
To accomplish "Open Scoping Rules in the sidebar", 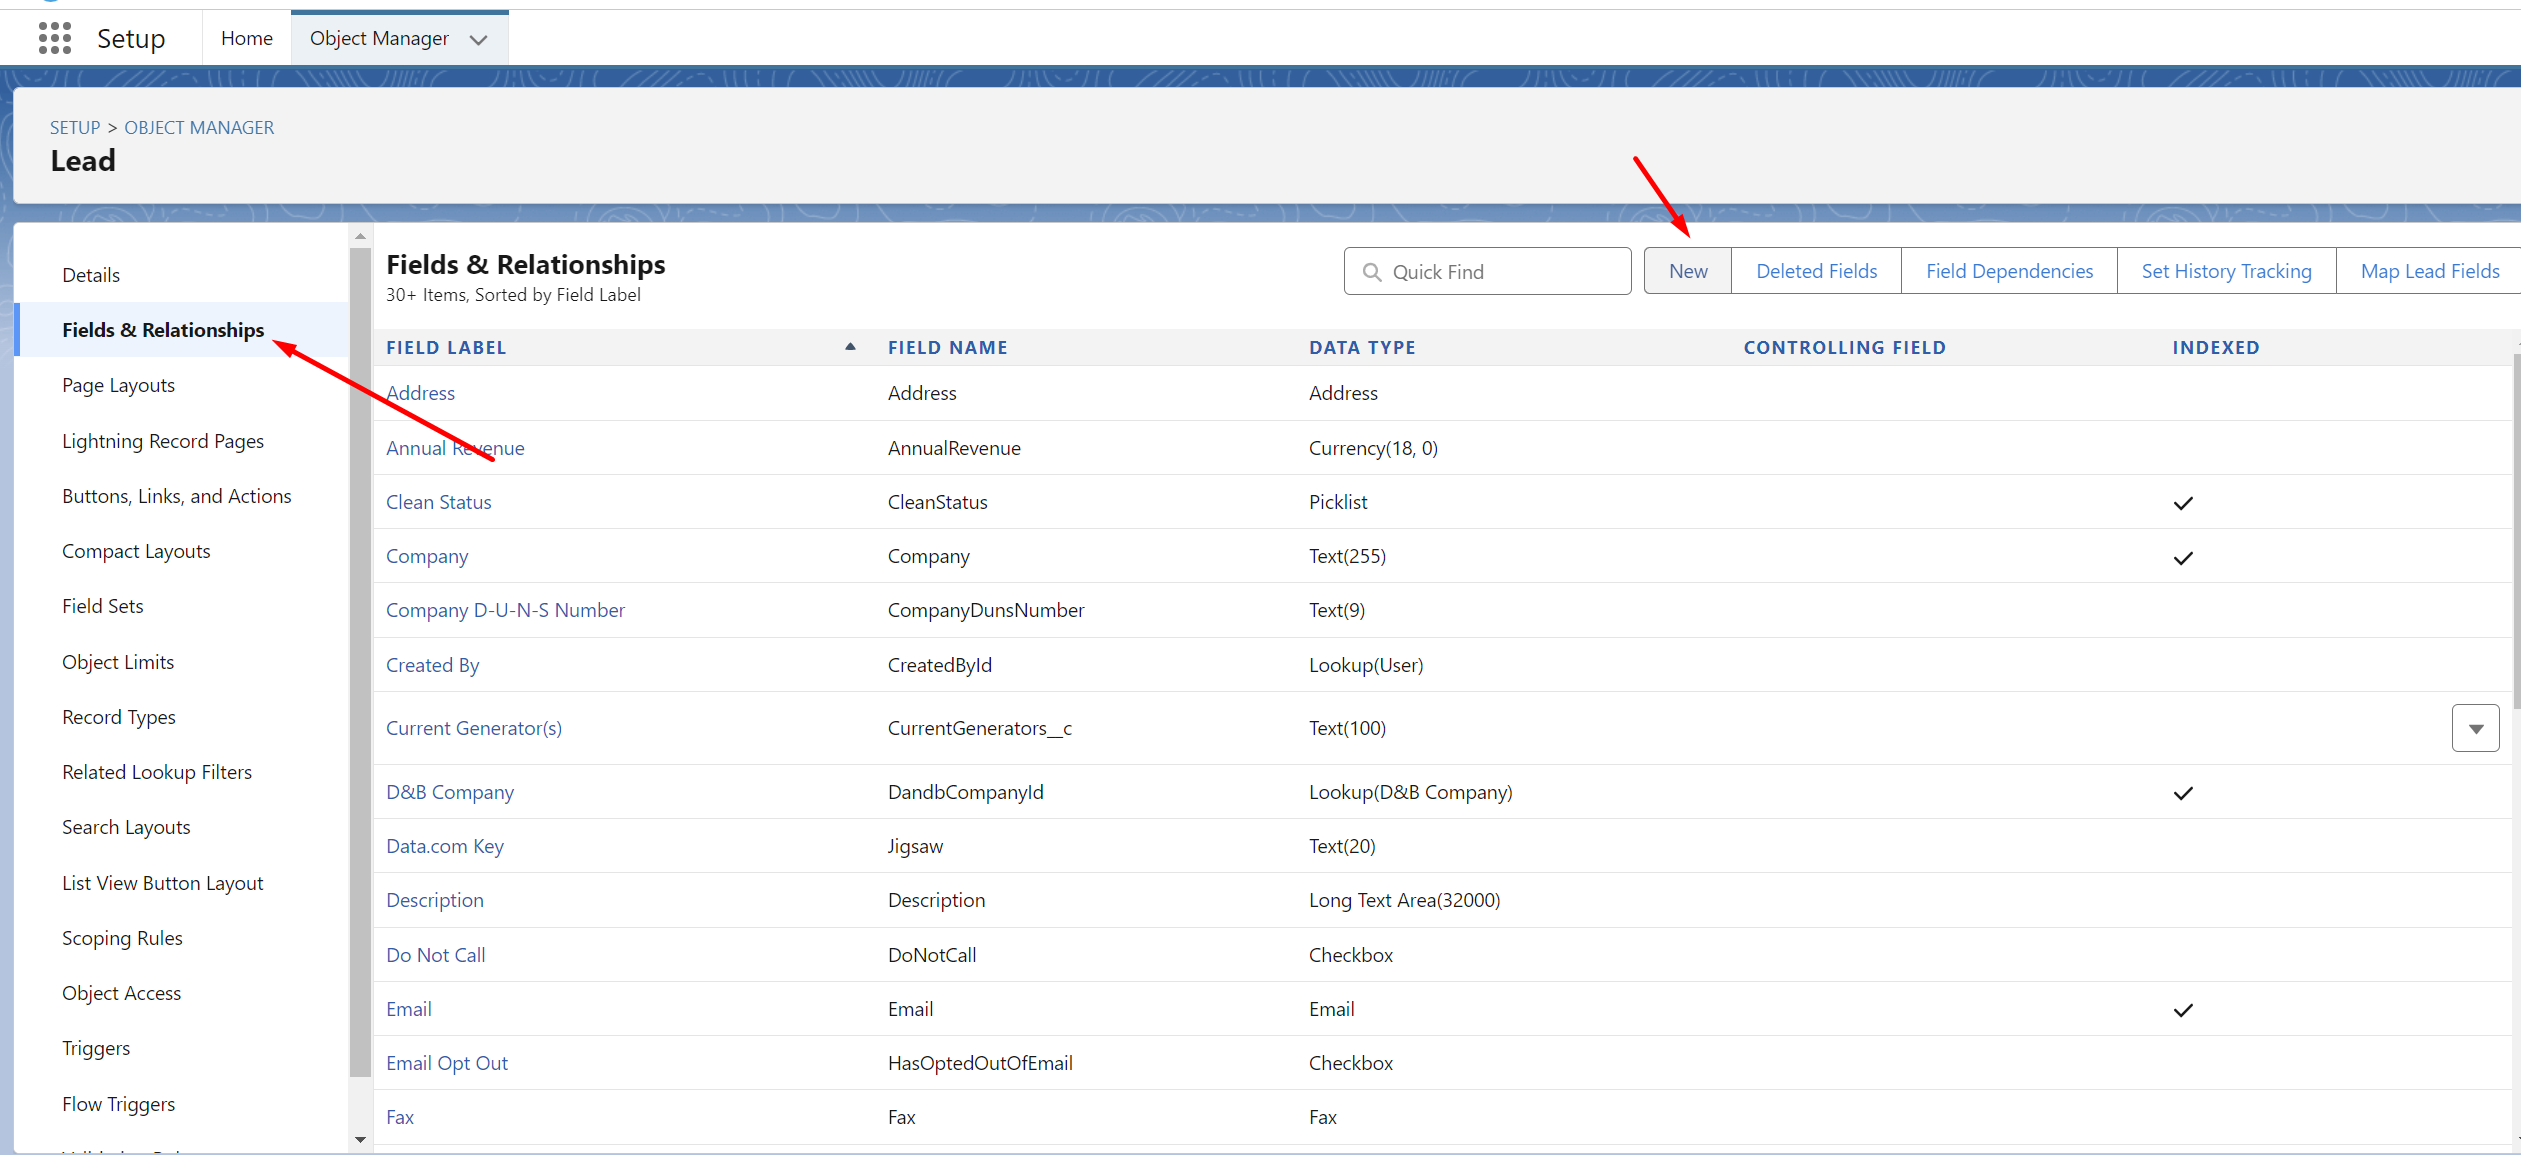I will 122,938.
